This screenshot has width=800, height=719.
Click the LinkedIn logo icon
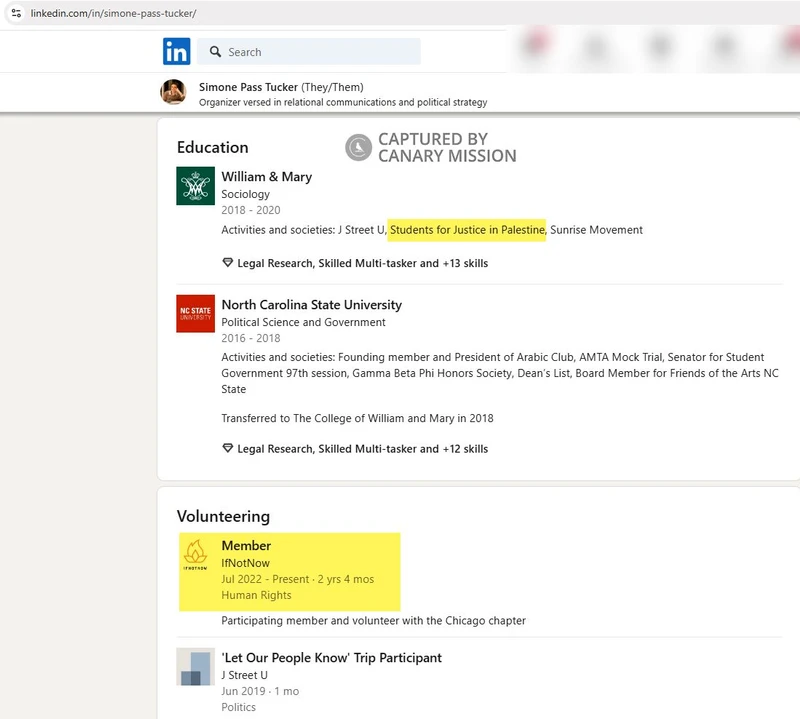coord(177,52)
